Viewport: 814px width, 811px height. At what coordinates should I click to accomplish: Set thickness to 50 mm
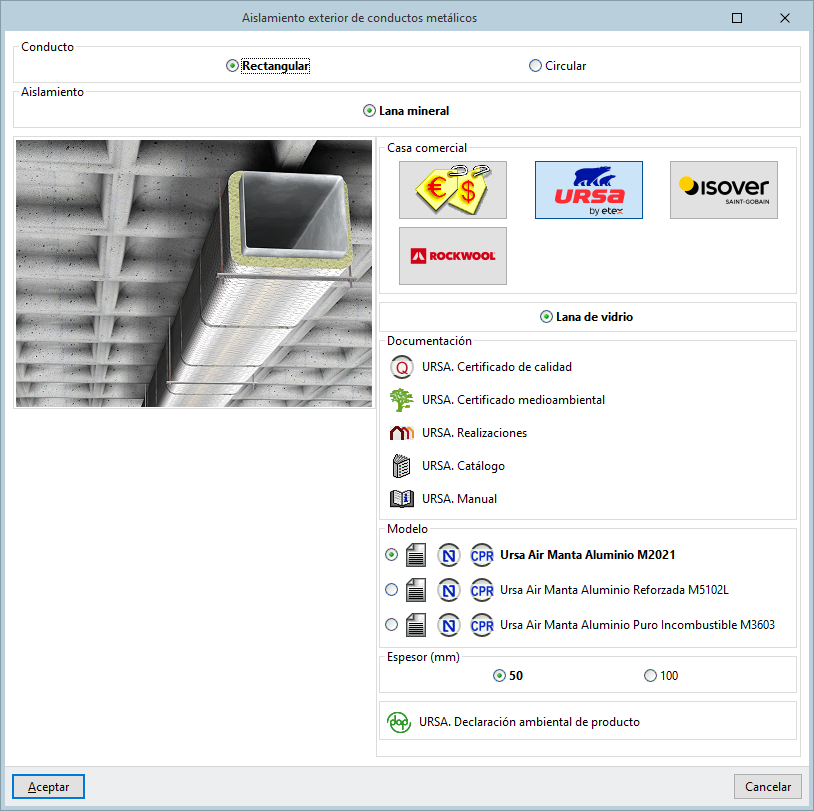click(508, 675)
